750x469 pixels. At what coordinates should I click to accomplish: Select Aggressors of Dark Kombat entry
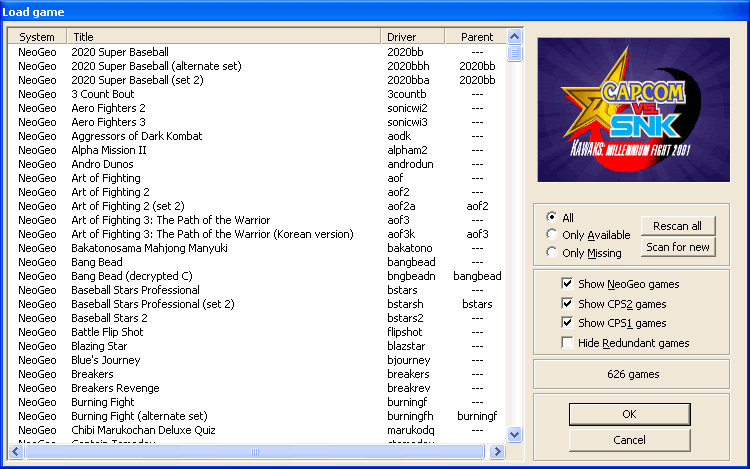pos(136,136)
